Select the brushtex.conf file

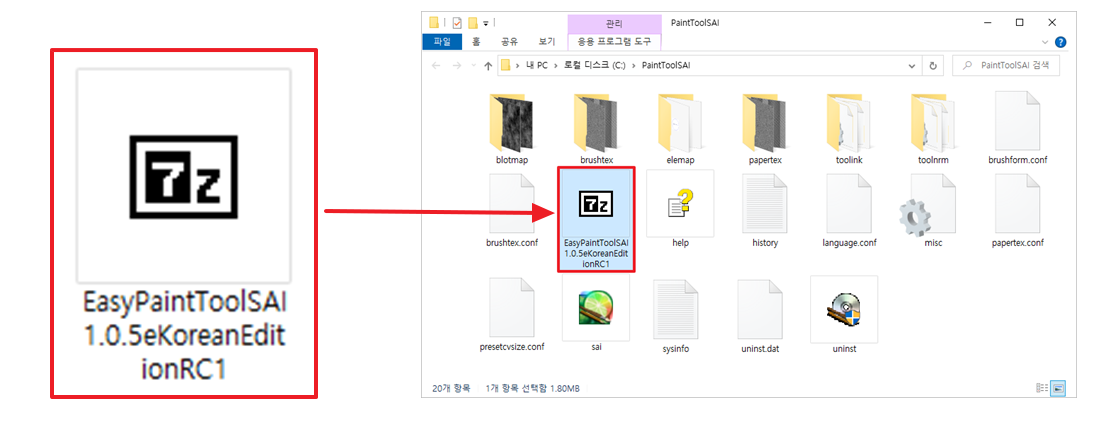(x=512, y=210)
